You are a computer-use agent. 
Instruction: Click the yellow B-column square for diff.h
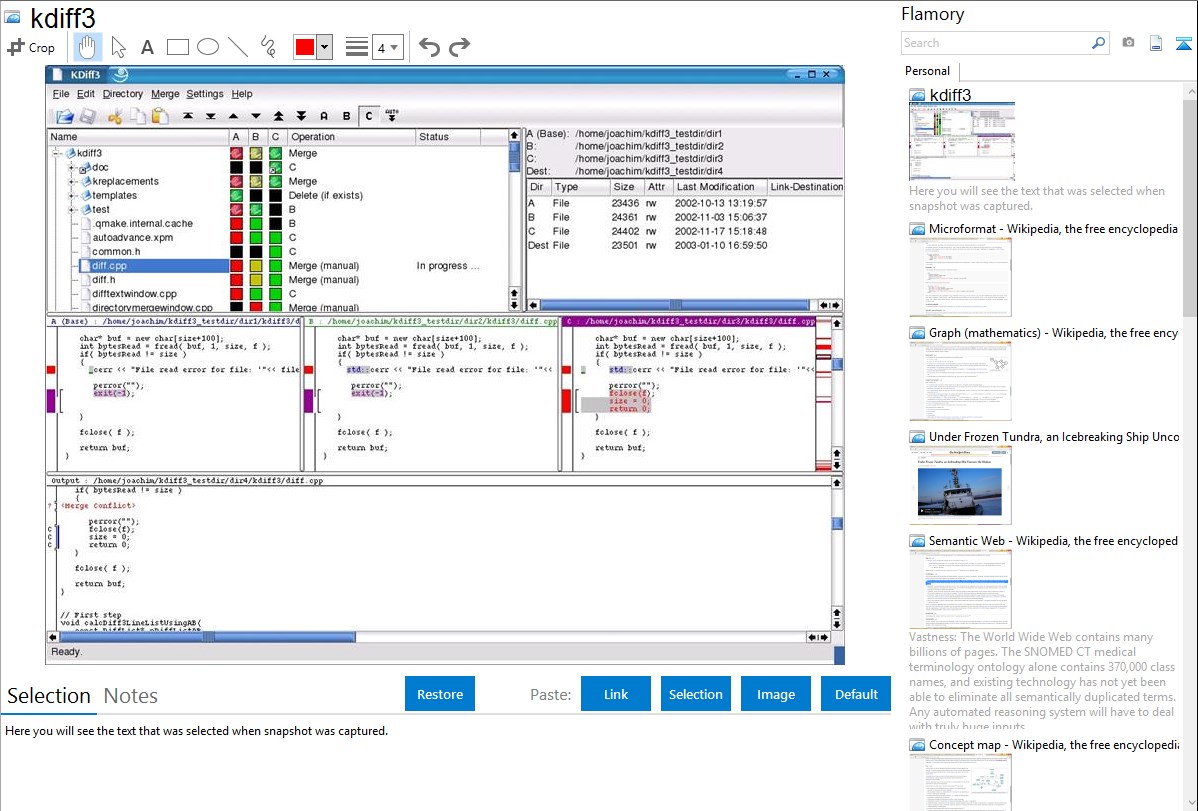[256, 280]
